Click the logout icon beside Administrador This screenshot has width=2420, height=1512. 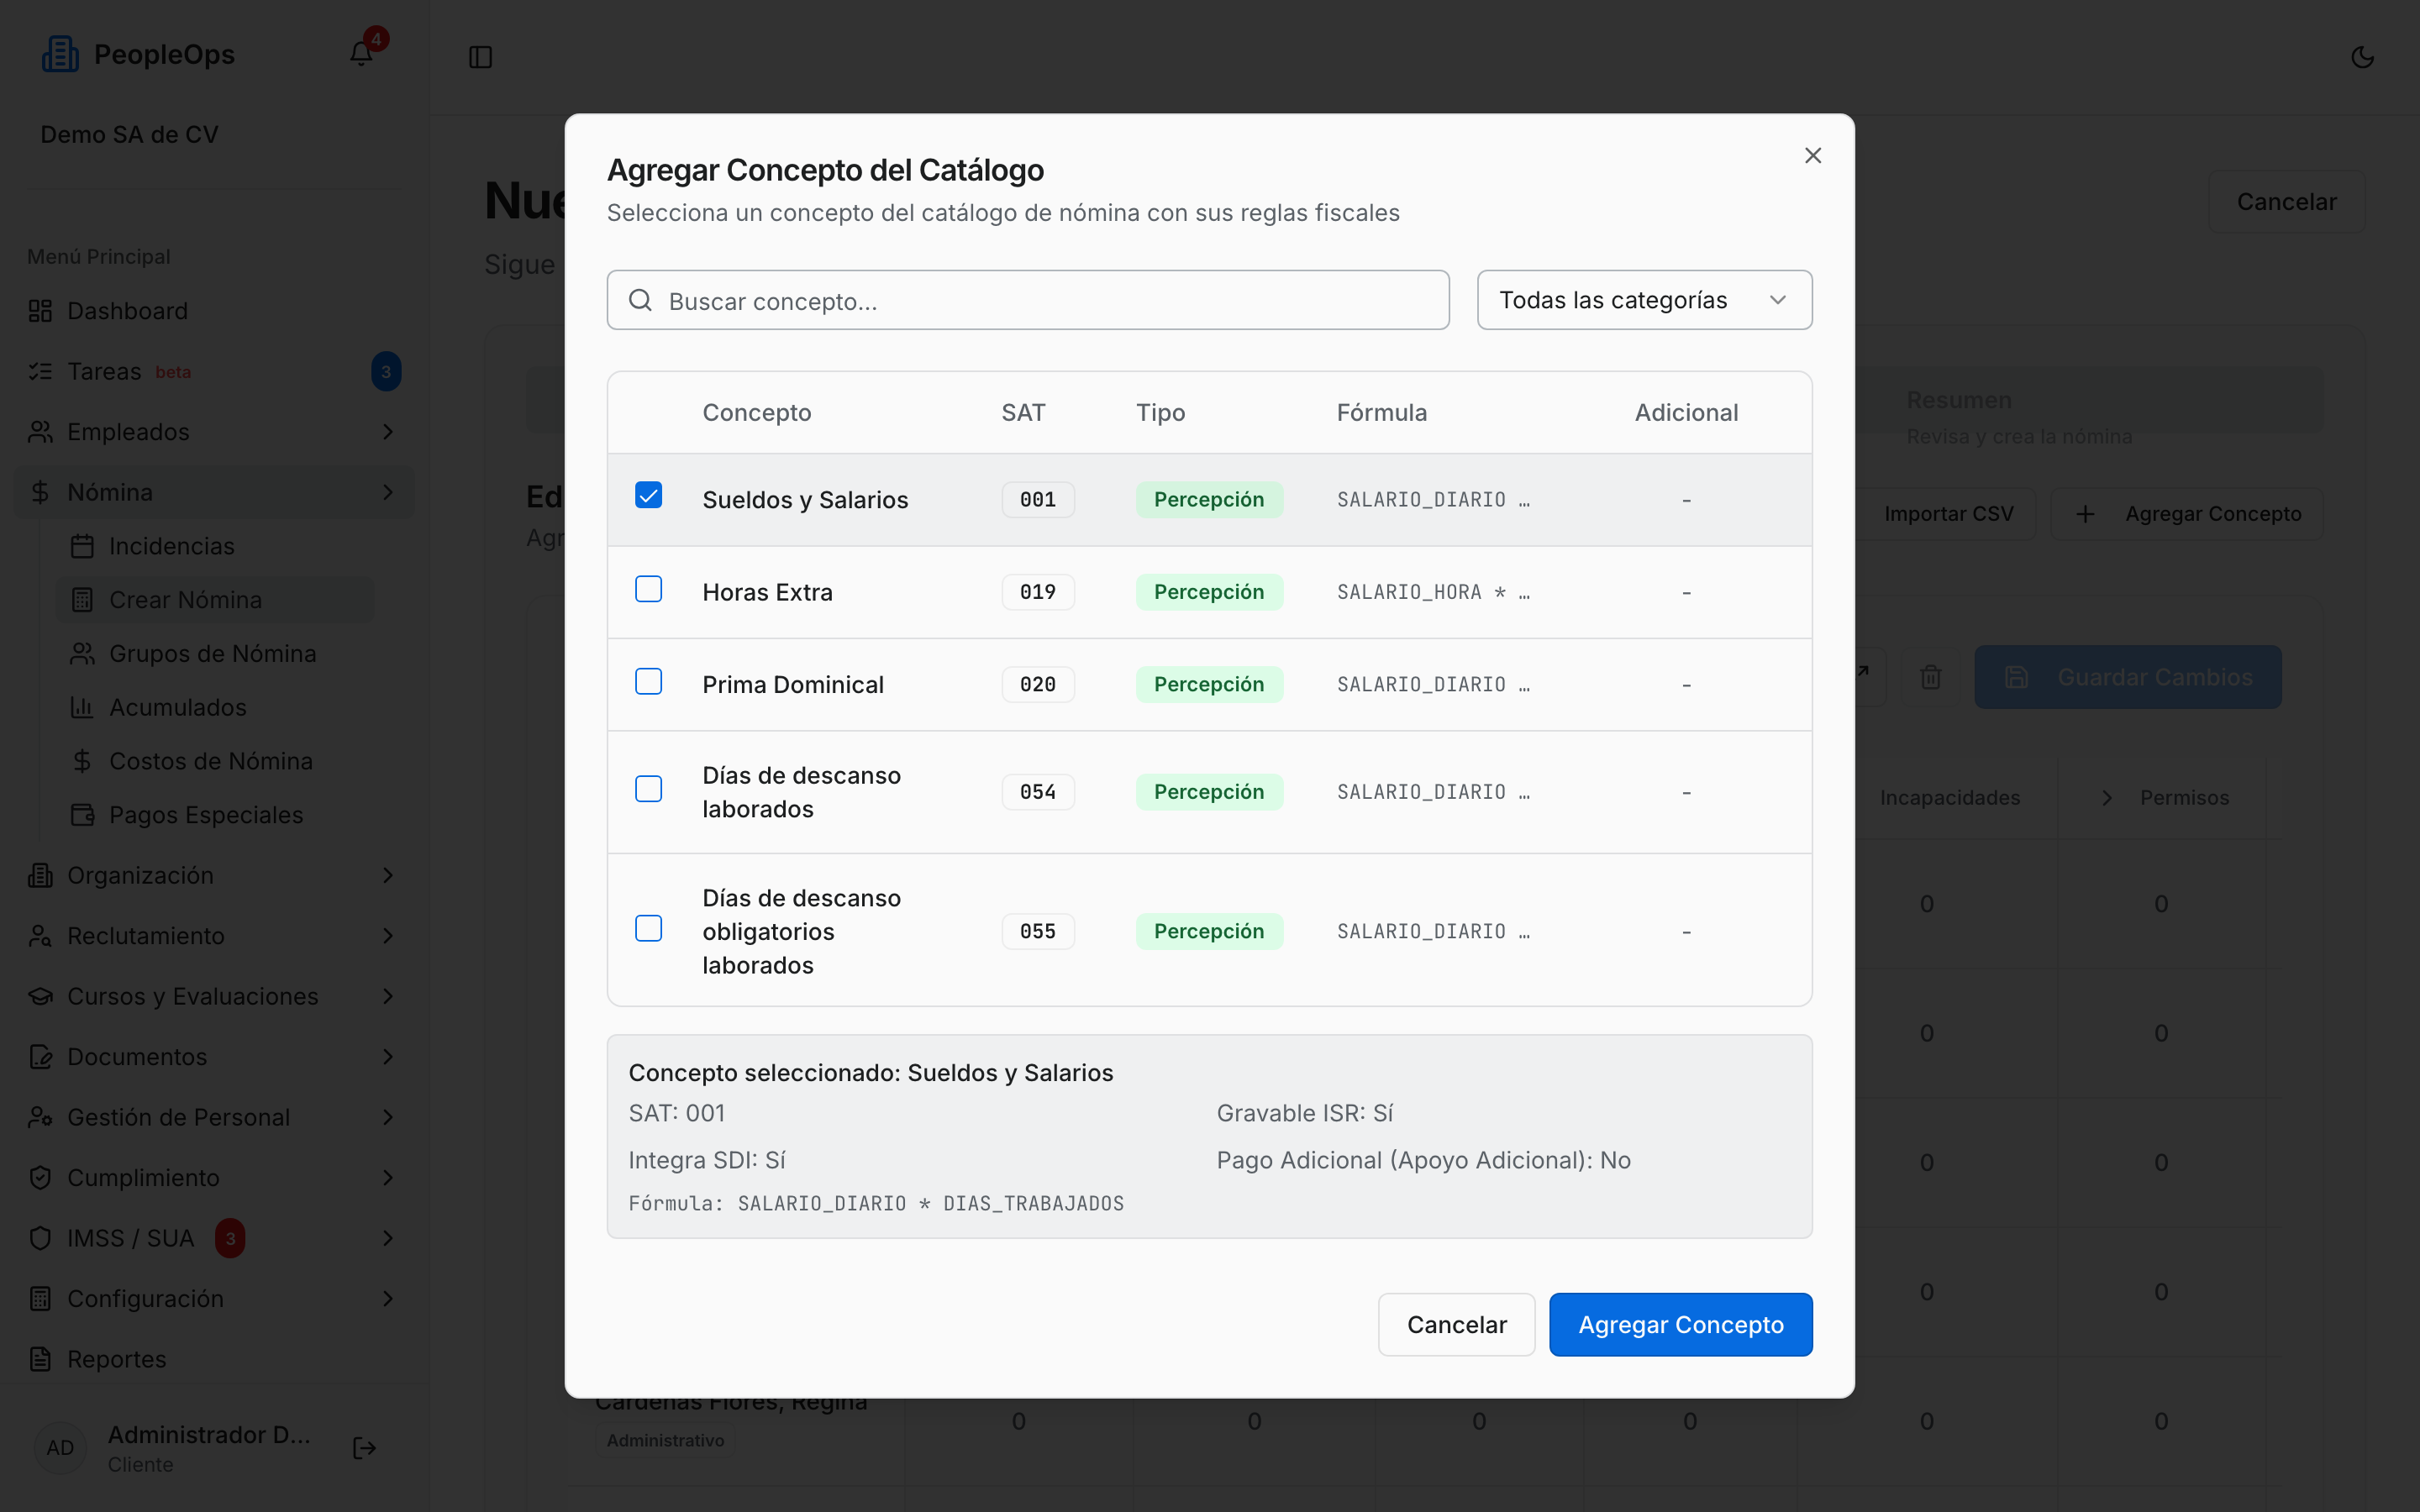(365, 1447)
